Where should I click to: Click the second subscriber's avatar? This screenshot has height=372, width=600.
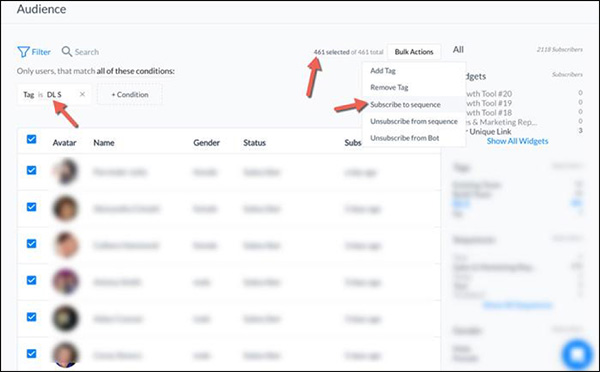pyautogui.click(x=65, y=208)
